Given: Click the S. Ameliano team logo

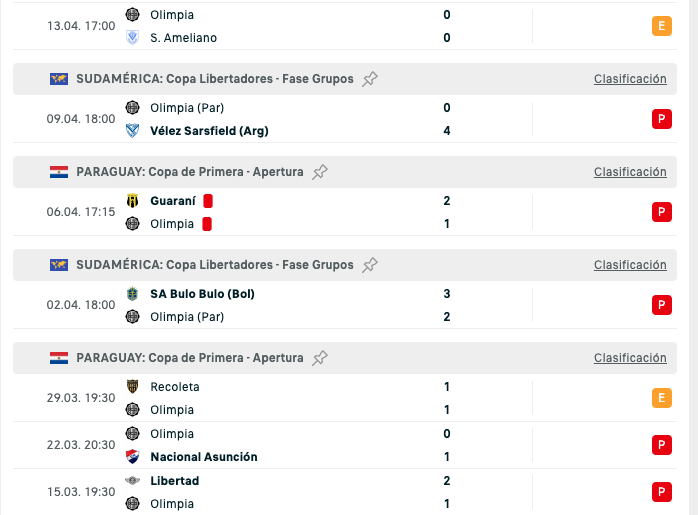Looking at the screenshot, I should tap(133, 38).
